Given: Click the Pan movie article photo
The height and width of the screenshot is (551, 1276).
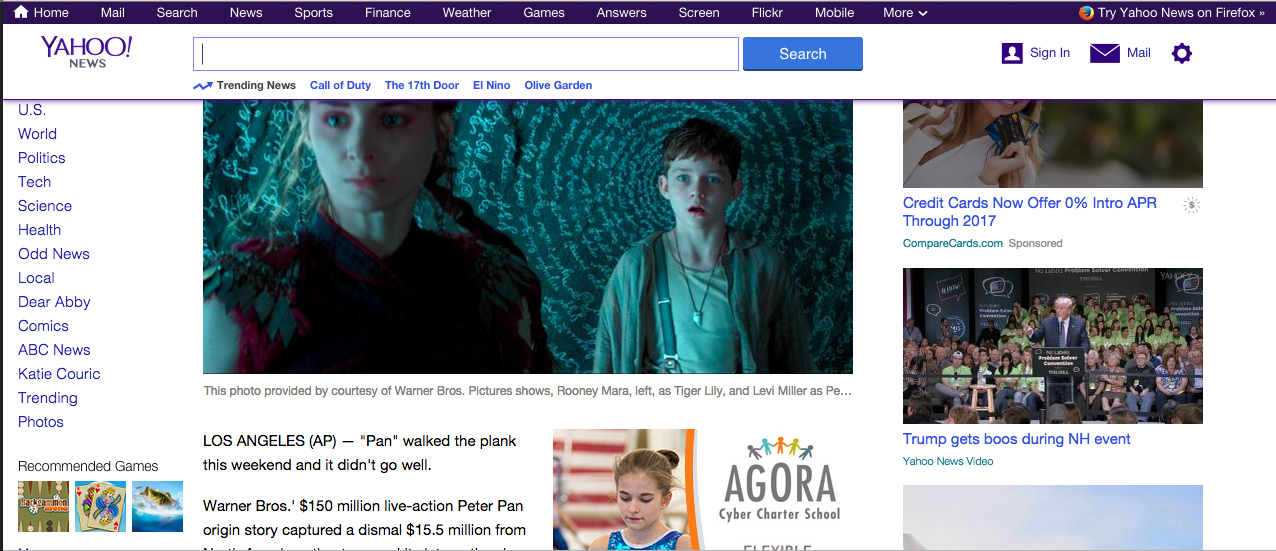Looking at the screenshot, I should [x=528, y=237].
